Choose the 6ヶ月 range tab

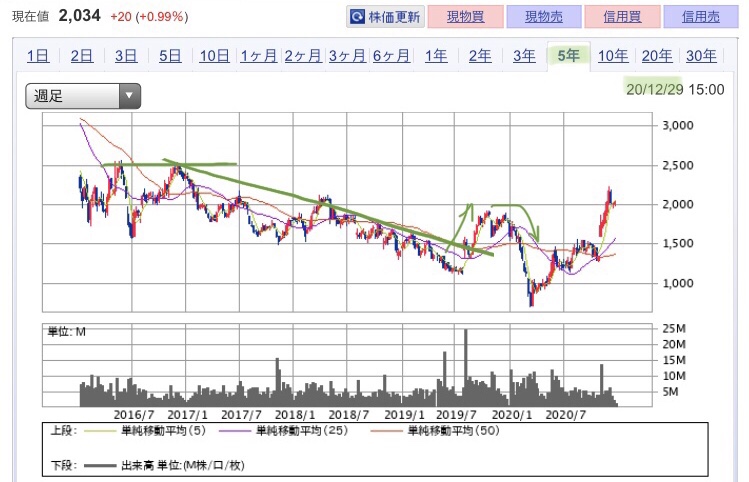point(391,56)
